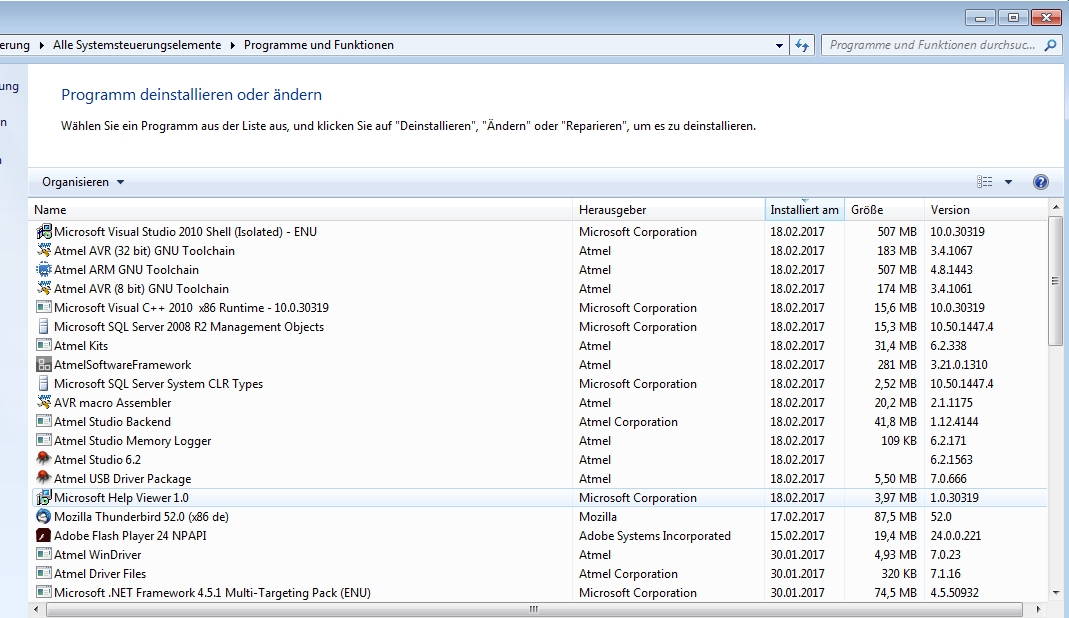Image resolution: width=1069 pixels, height=618 pixels.
Task: Click the Atmel Studio Backend icon
Action: point(44,422)
